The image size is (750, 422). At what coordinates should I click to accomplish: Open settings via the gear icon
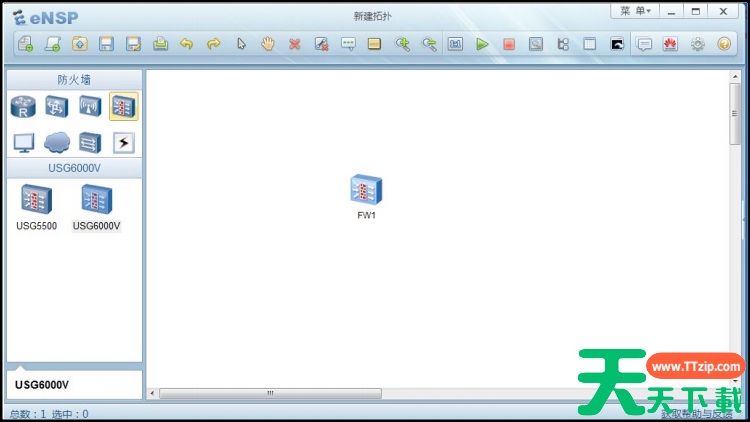coord(697,44)
